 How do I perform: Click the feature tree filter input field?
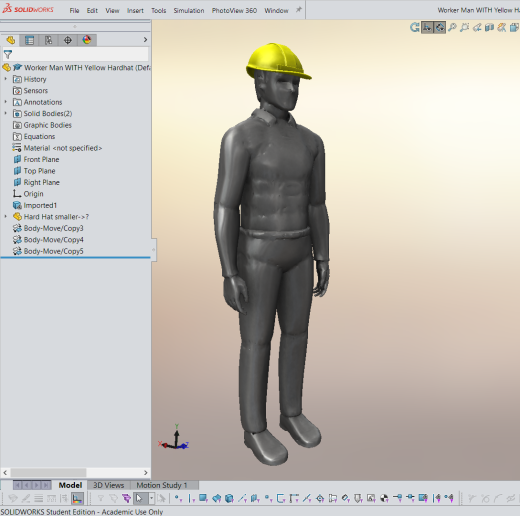tap(81, 54)
